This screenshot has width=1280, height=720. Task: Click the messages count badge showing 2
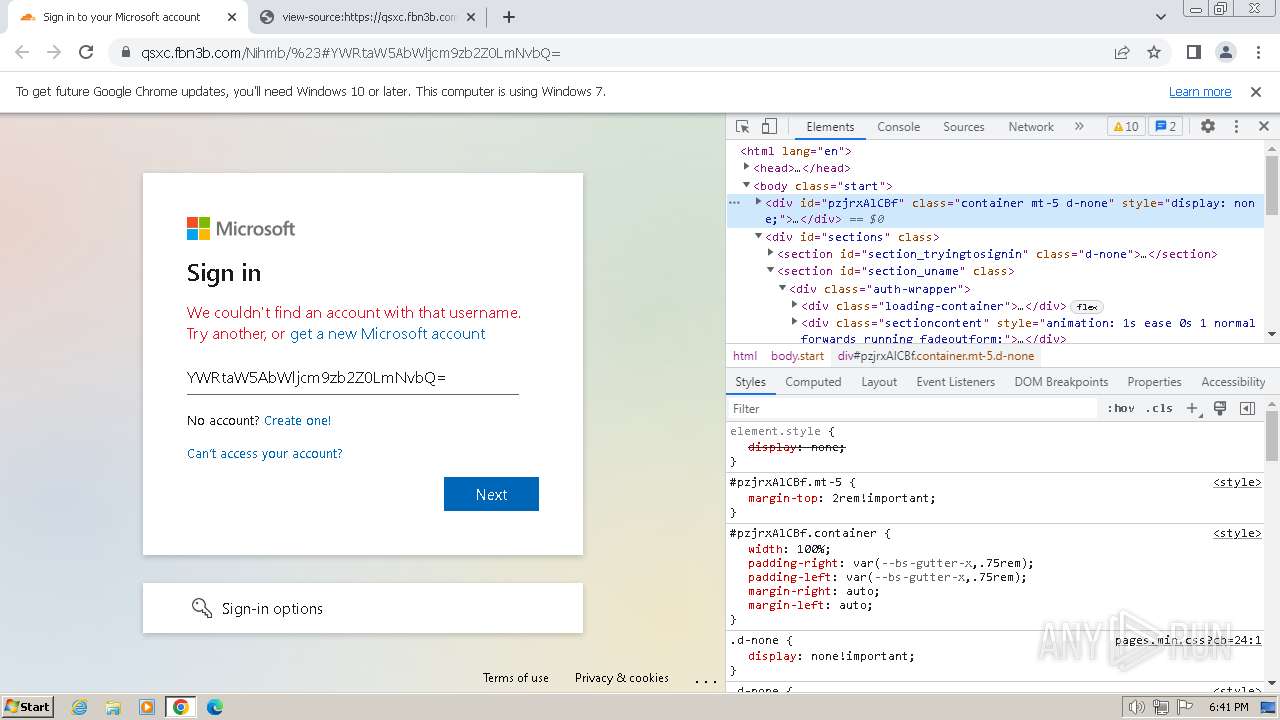(1165, 127)
